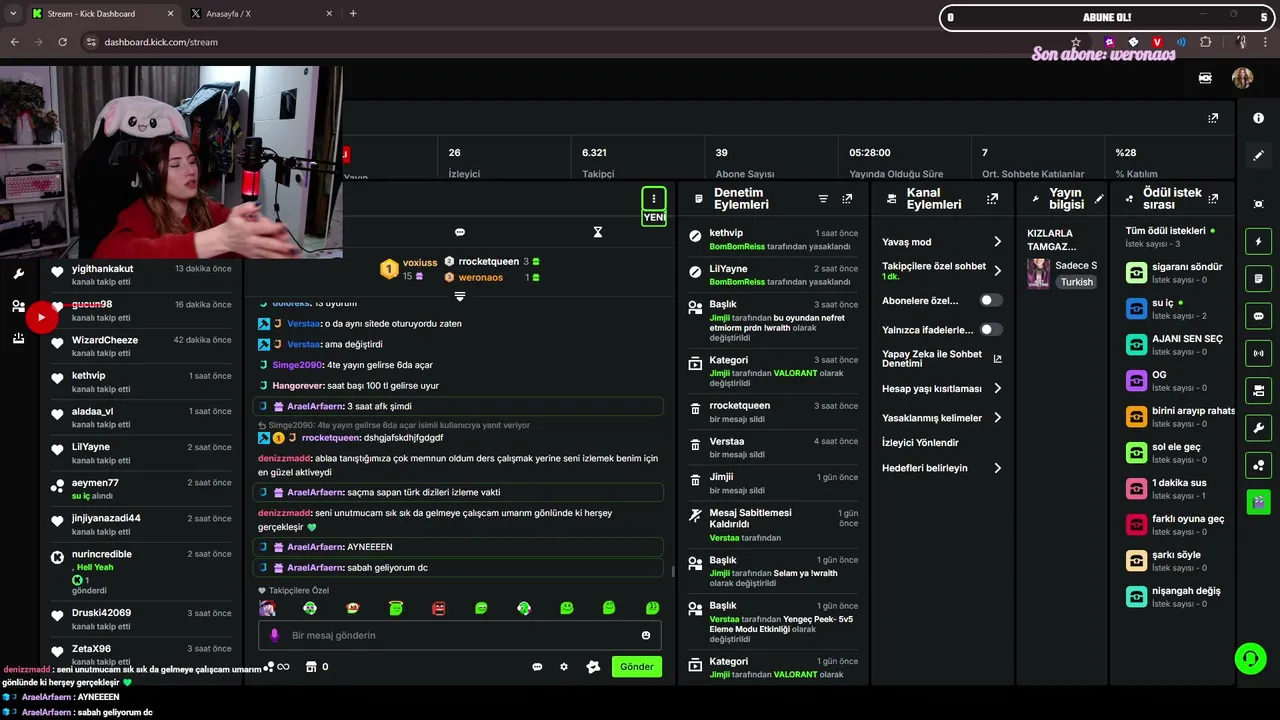Click İzleyici Yönlendir option
Viewport: 1280px width, 720px height.
(920, 443)
